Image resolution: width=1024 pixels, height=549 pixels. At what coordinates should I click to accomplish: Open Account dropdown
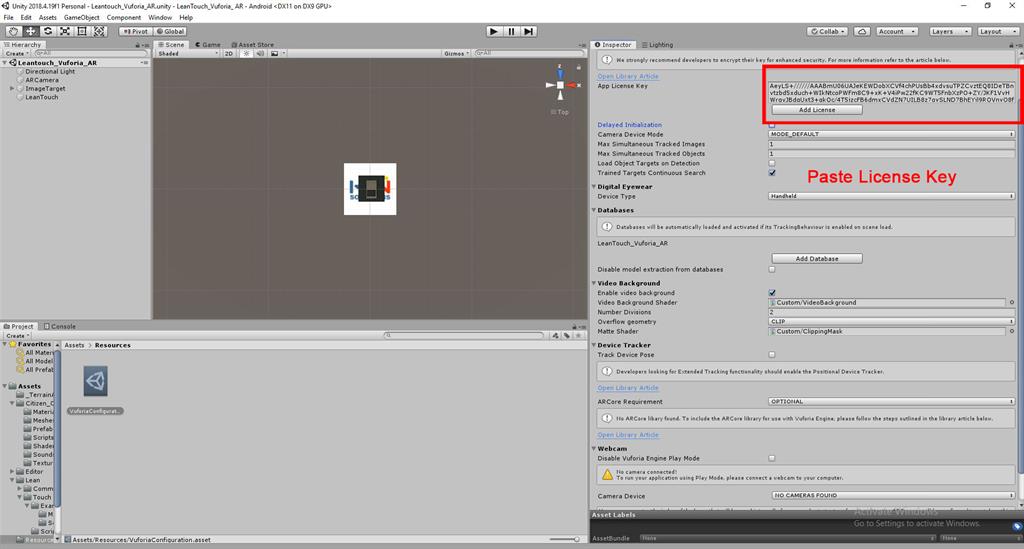(x=895, y=31)
